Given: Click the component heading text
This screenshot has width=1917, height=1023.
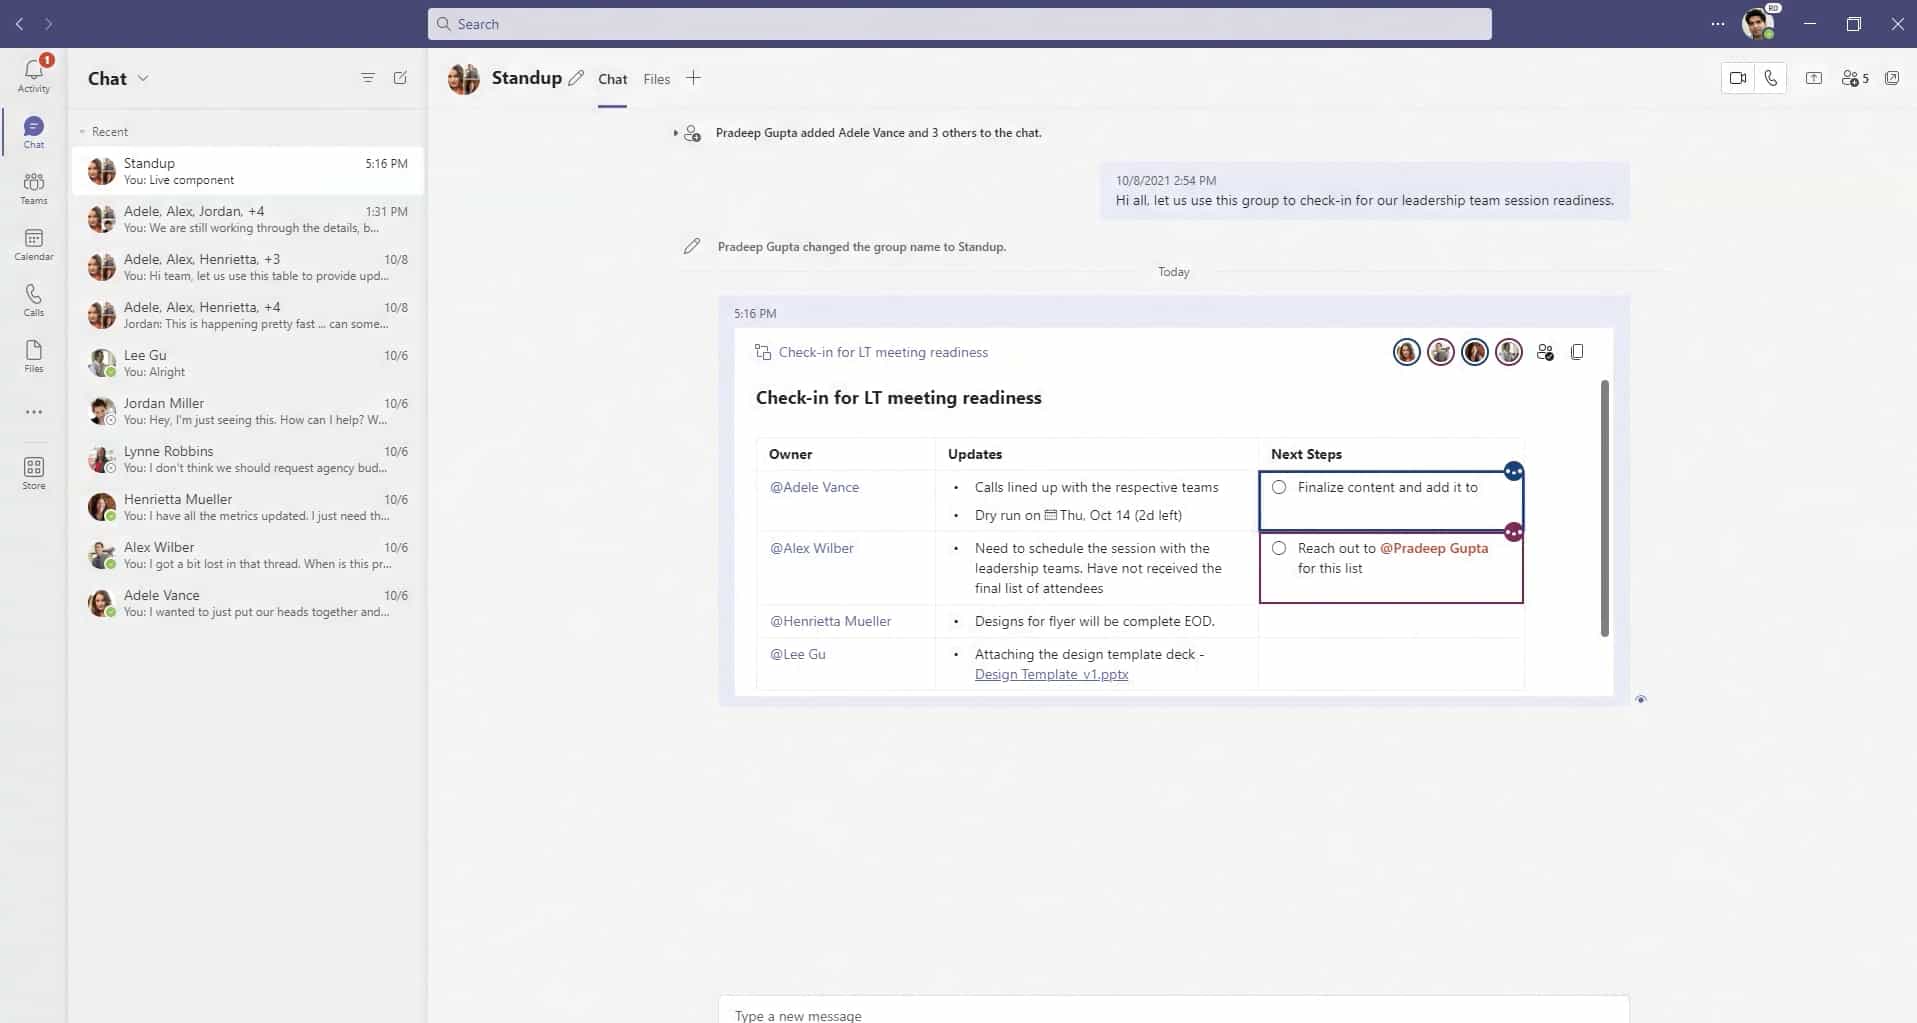Looking at the screenshot, I should point(898,398).
